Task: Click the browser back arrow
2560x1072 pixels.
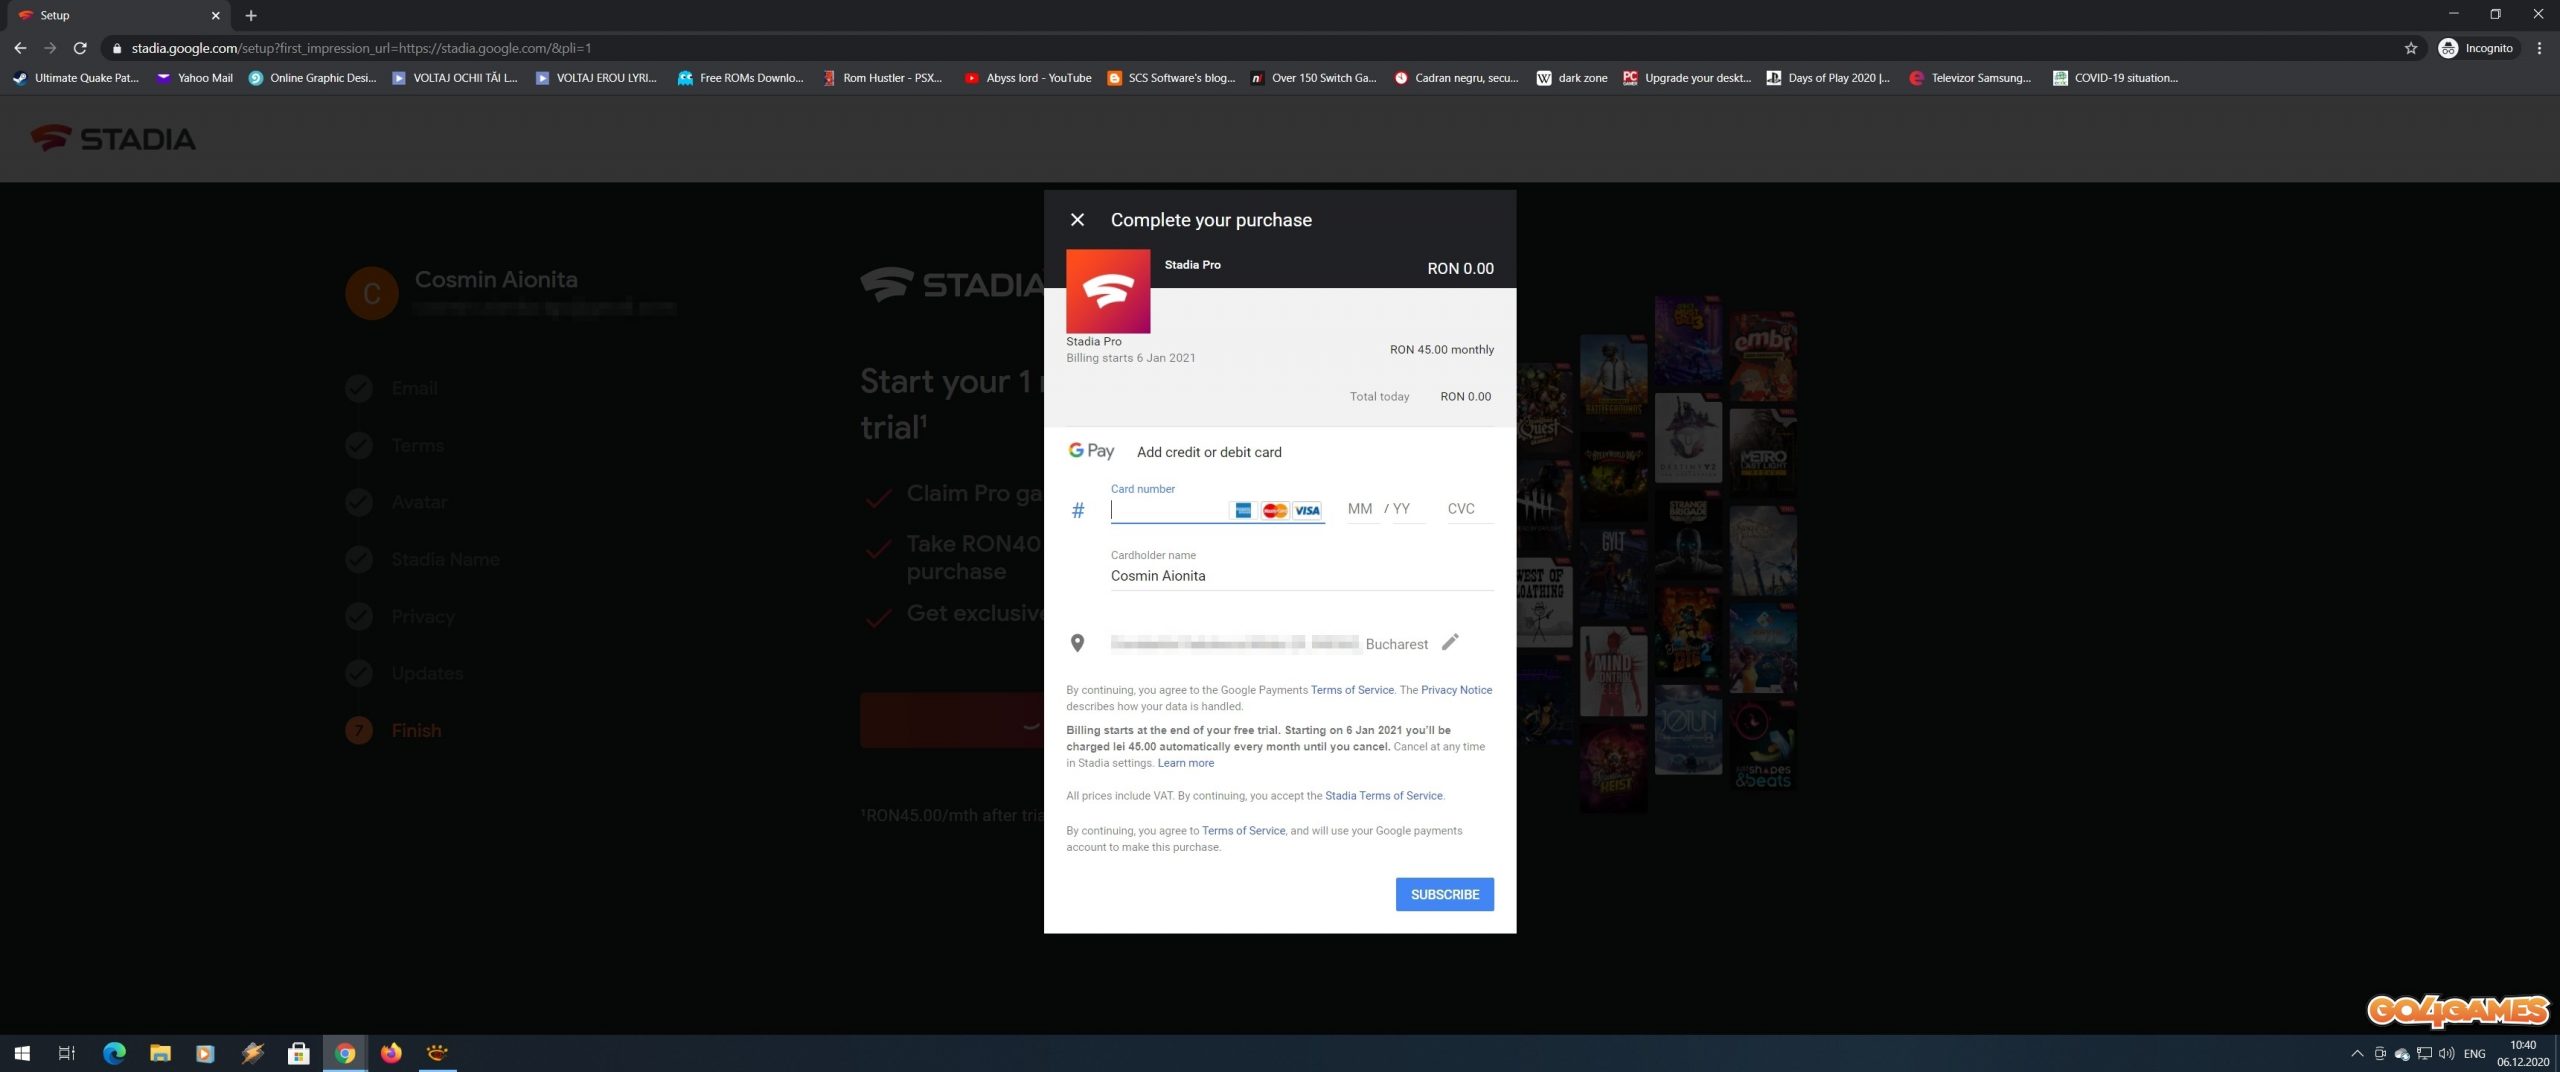Action: pyautogui.click(x=20, y=48)
